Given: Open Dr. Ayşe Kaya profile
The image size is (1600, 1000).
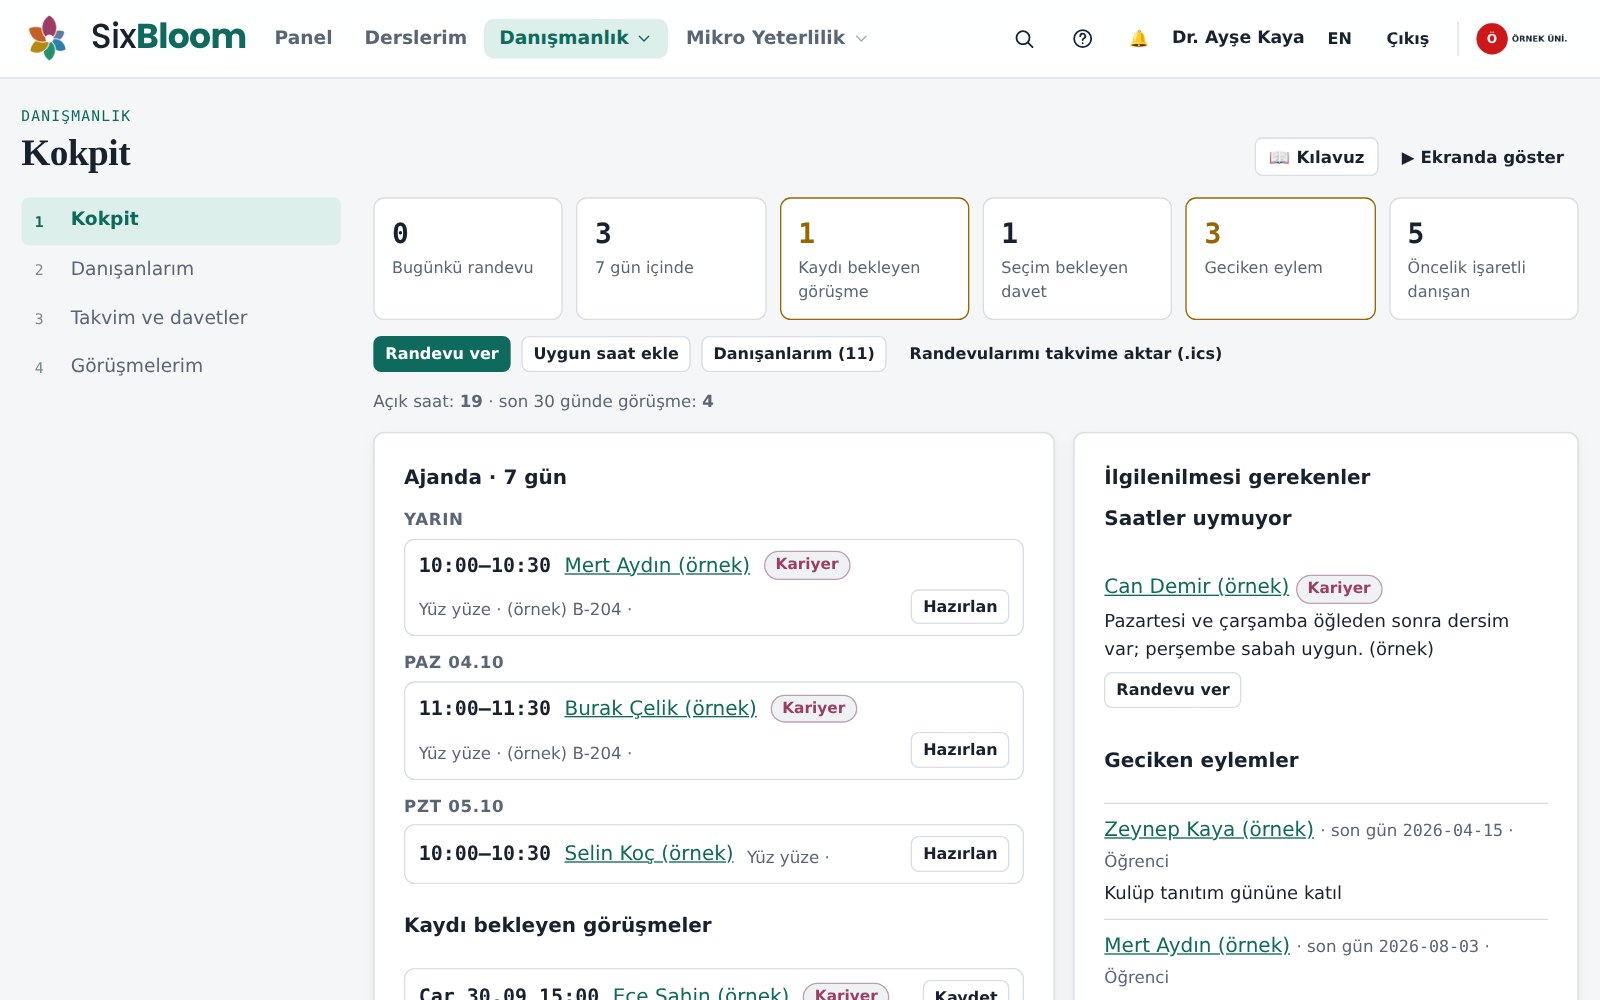Looking at the screenshot, I should pyautogui.click(x=1237, y=37).
